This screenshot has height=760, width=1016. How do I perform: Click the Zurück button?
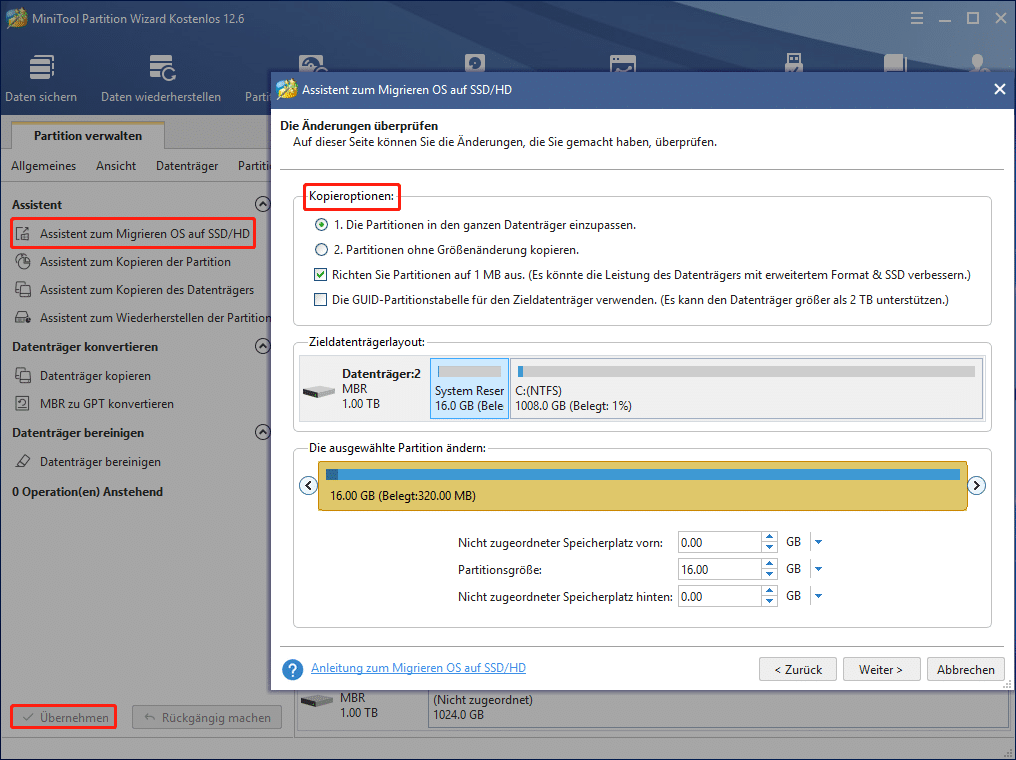[798, 669]
